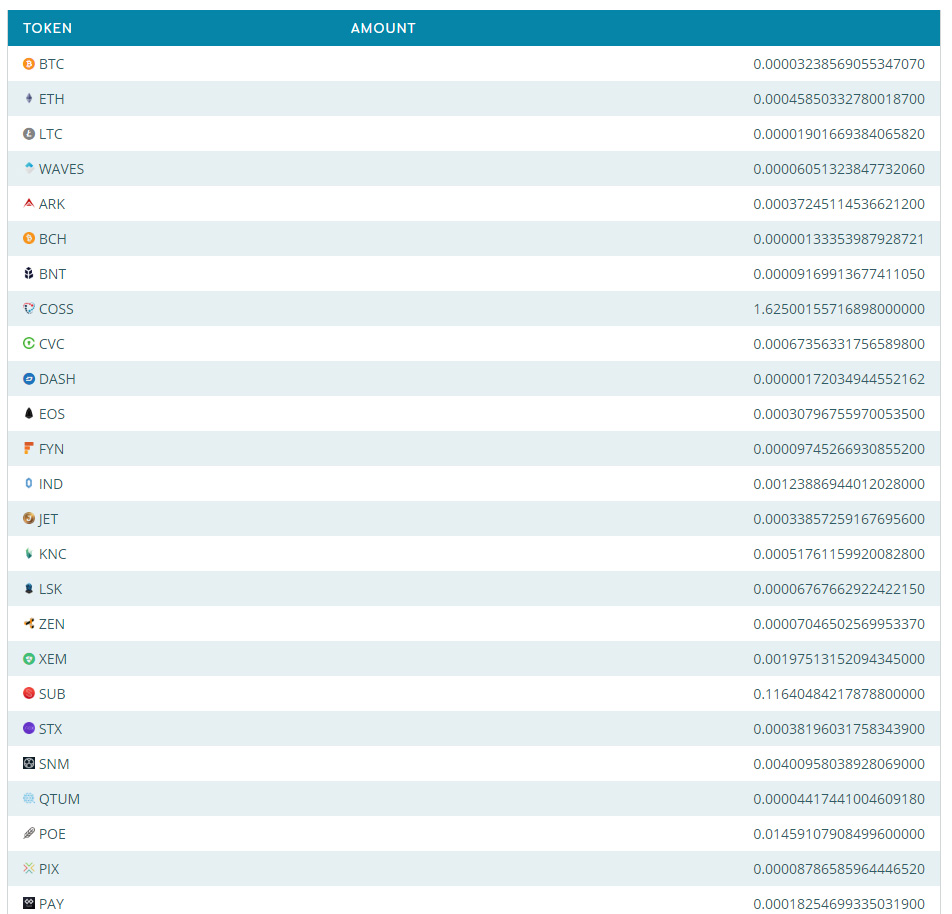Click STX amount 0.00038196031758343900
The height and width of the screenshot is (914, 952).
[839, 729]
